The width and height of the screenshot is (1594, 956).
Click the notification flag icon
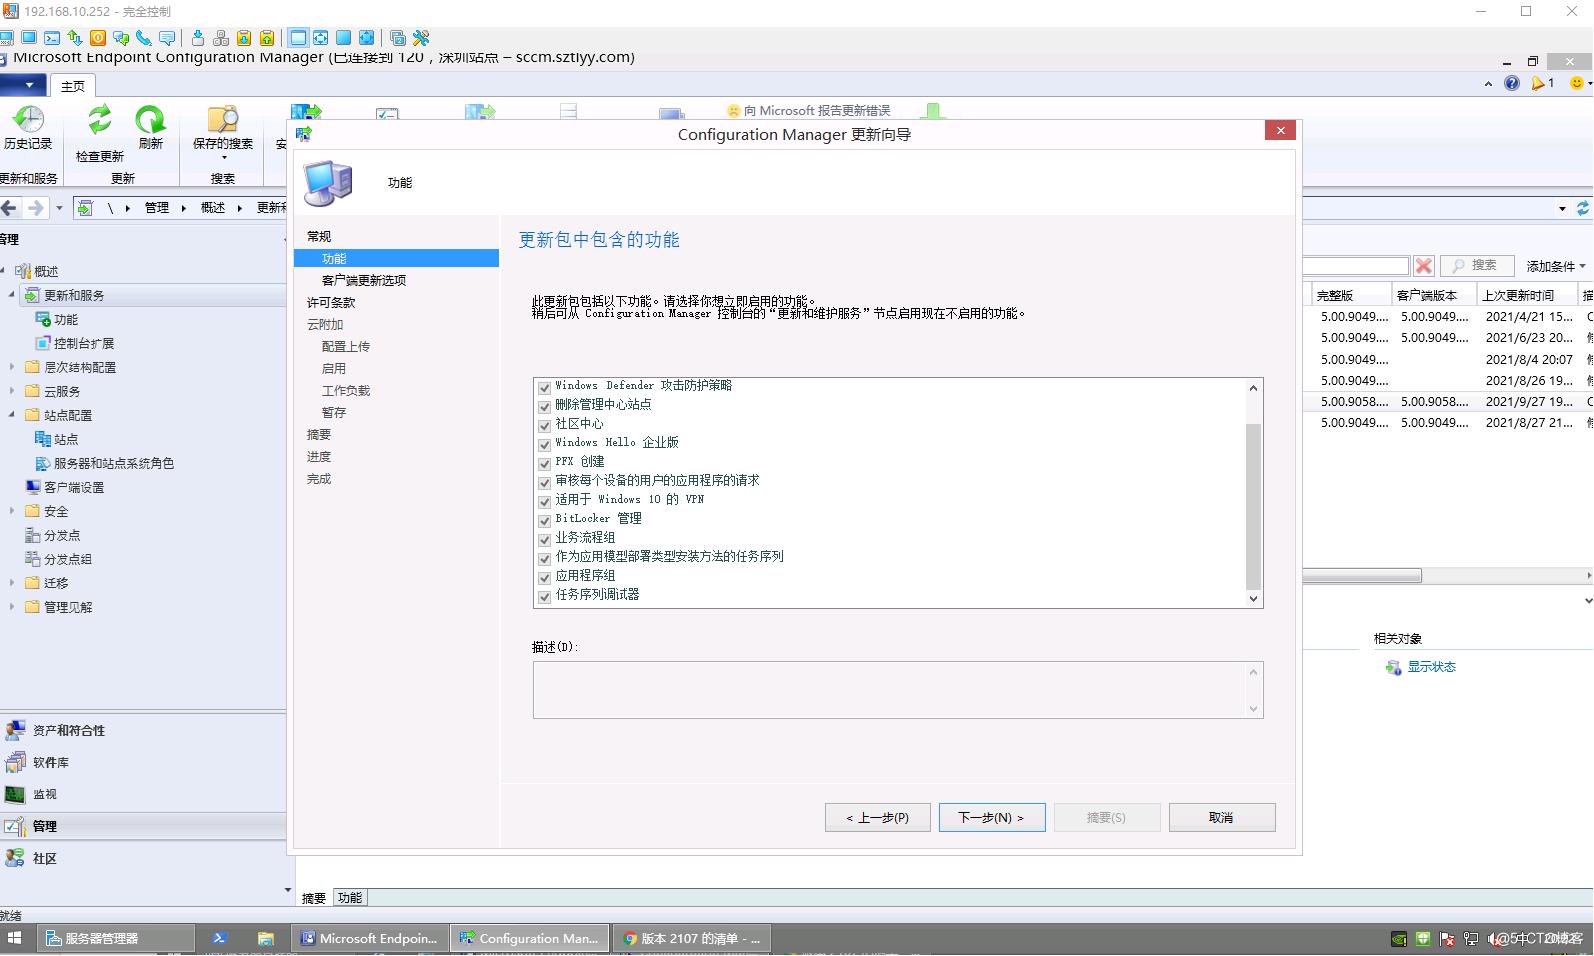pos(1538,83)
